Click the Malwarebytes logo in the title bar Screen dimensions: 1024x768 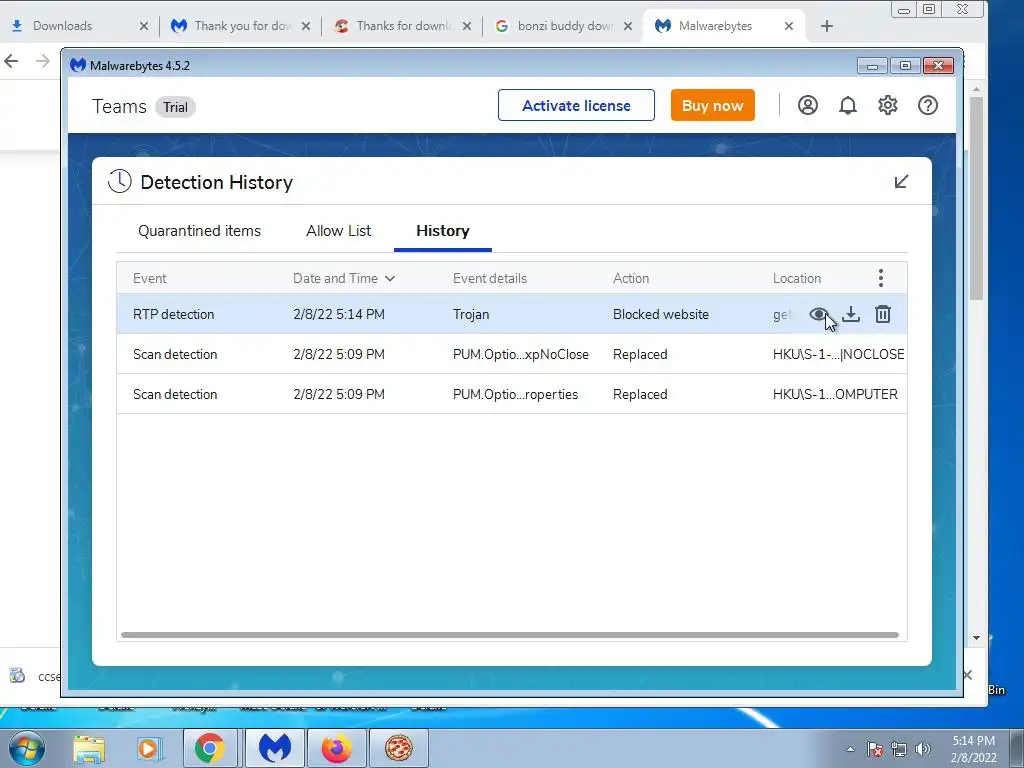point(78,65)
